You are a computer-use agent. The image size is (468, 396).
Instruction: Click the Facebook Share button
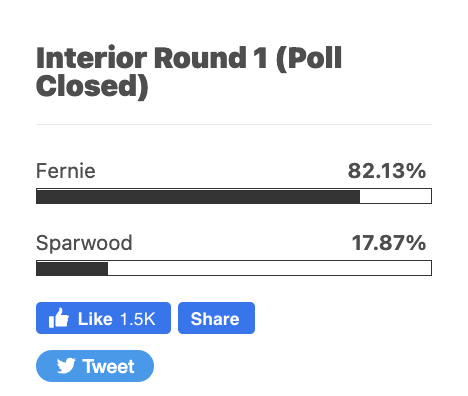pyautogui.click(x=216, y=318)
